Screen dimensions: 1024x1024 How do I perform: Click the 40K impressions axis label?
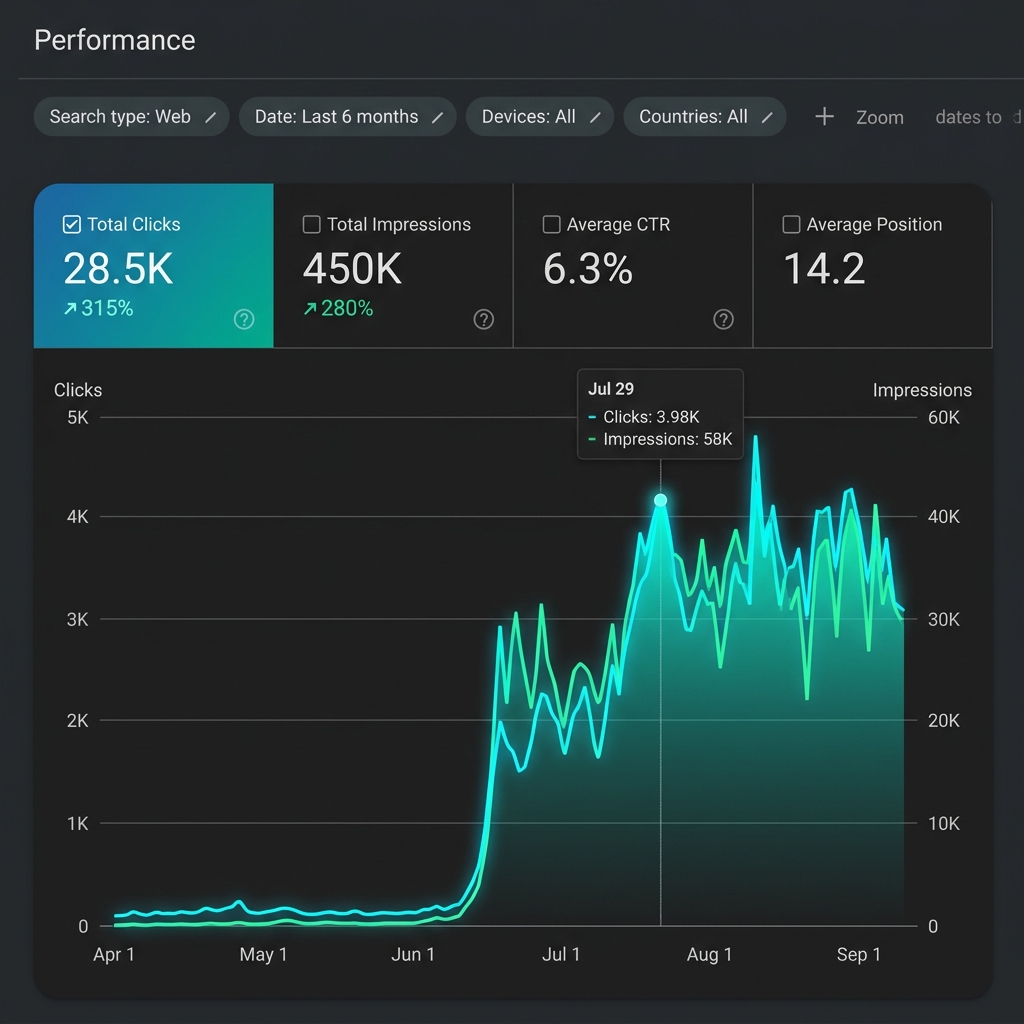944,517
